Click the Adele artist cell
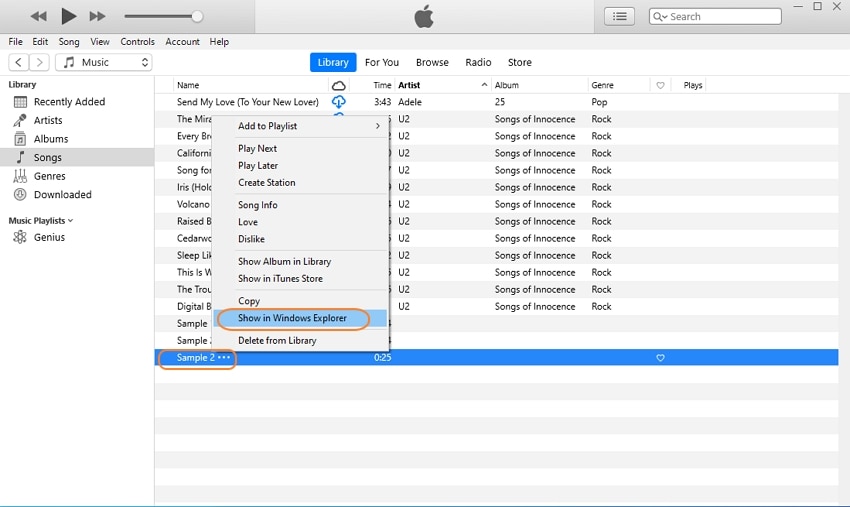Viewport: 850px width, 507px height. 410,102
